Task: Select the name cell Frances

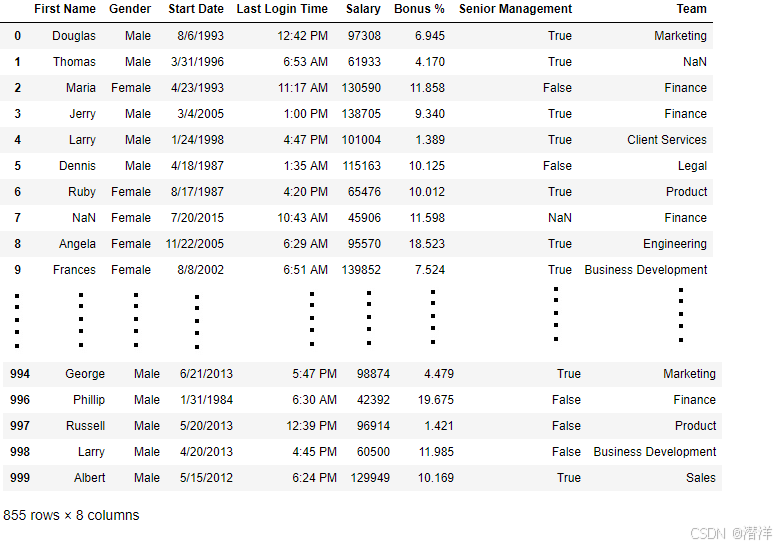Action: tap(75, 270)
